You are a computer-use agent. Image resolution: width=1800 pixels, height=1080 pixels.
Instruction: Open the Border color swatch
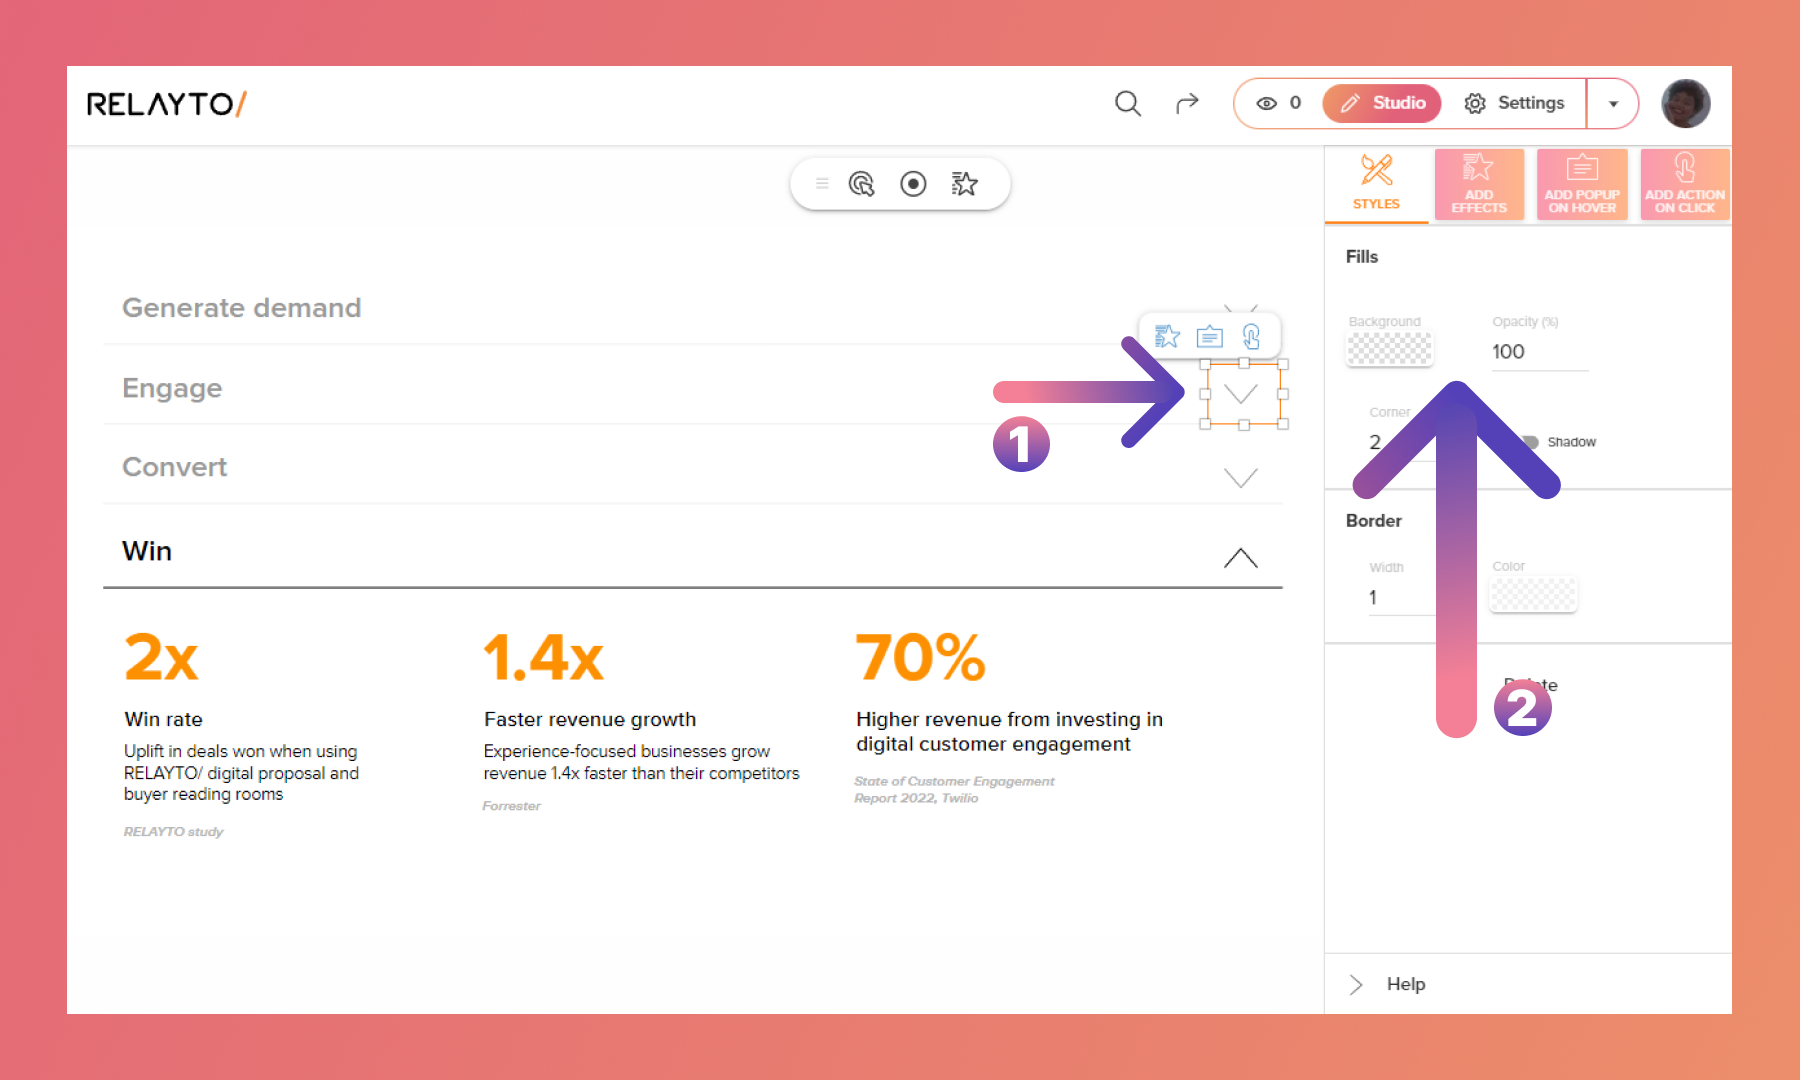tap(1533, 594)
